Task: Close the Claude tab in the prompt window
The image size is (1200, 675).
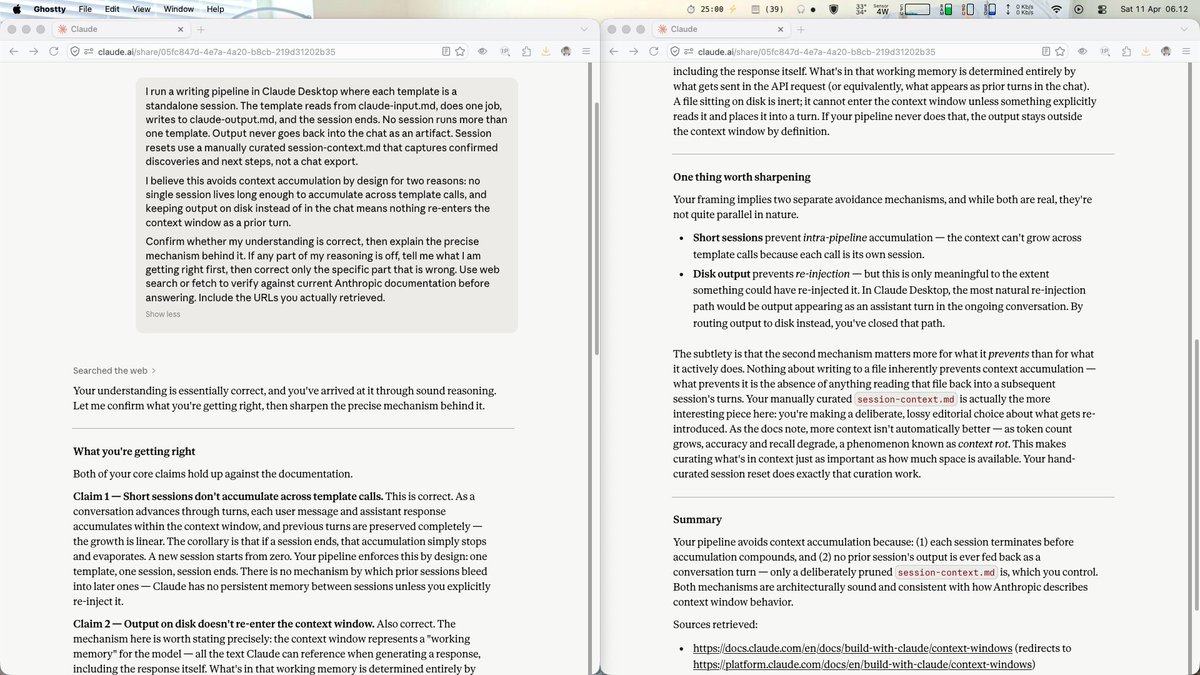Action: [x=182, y=30]
